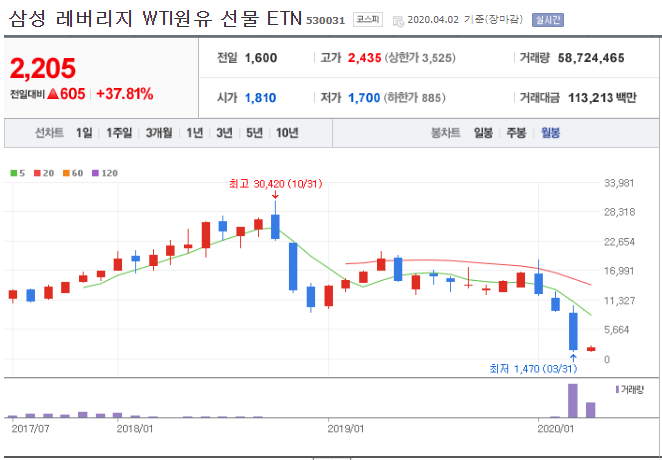Image resolution: width=662 pixels, height=460 pixels.
Task: Click the 최고 30,420 (10/31) label
Action: click(275, 184)
